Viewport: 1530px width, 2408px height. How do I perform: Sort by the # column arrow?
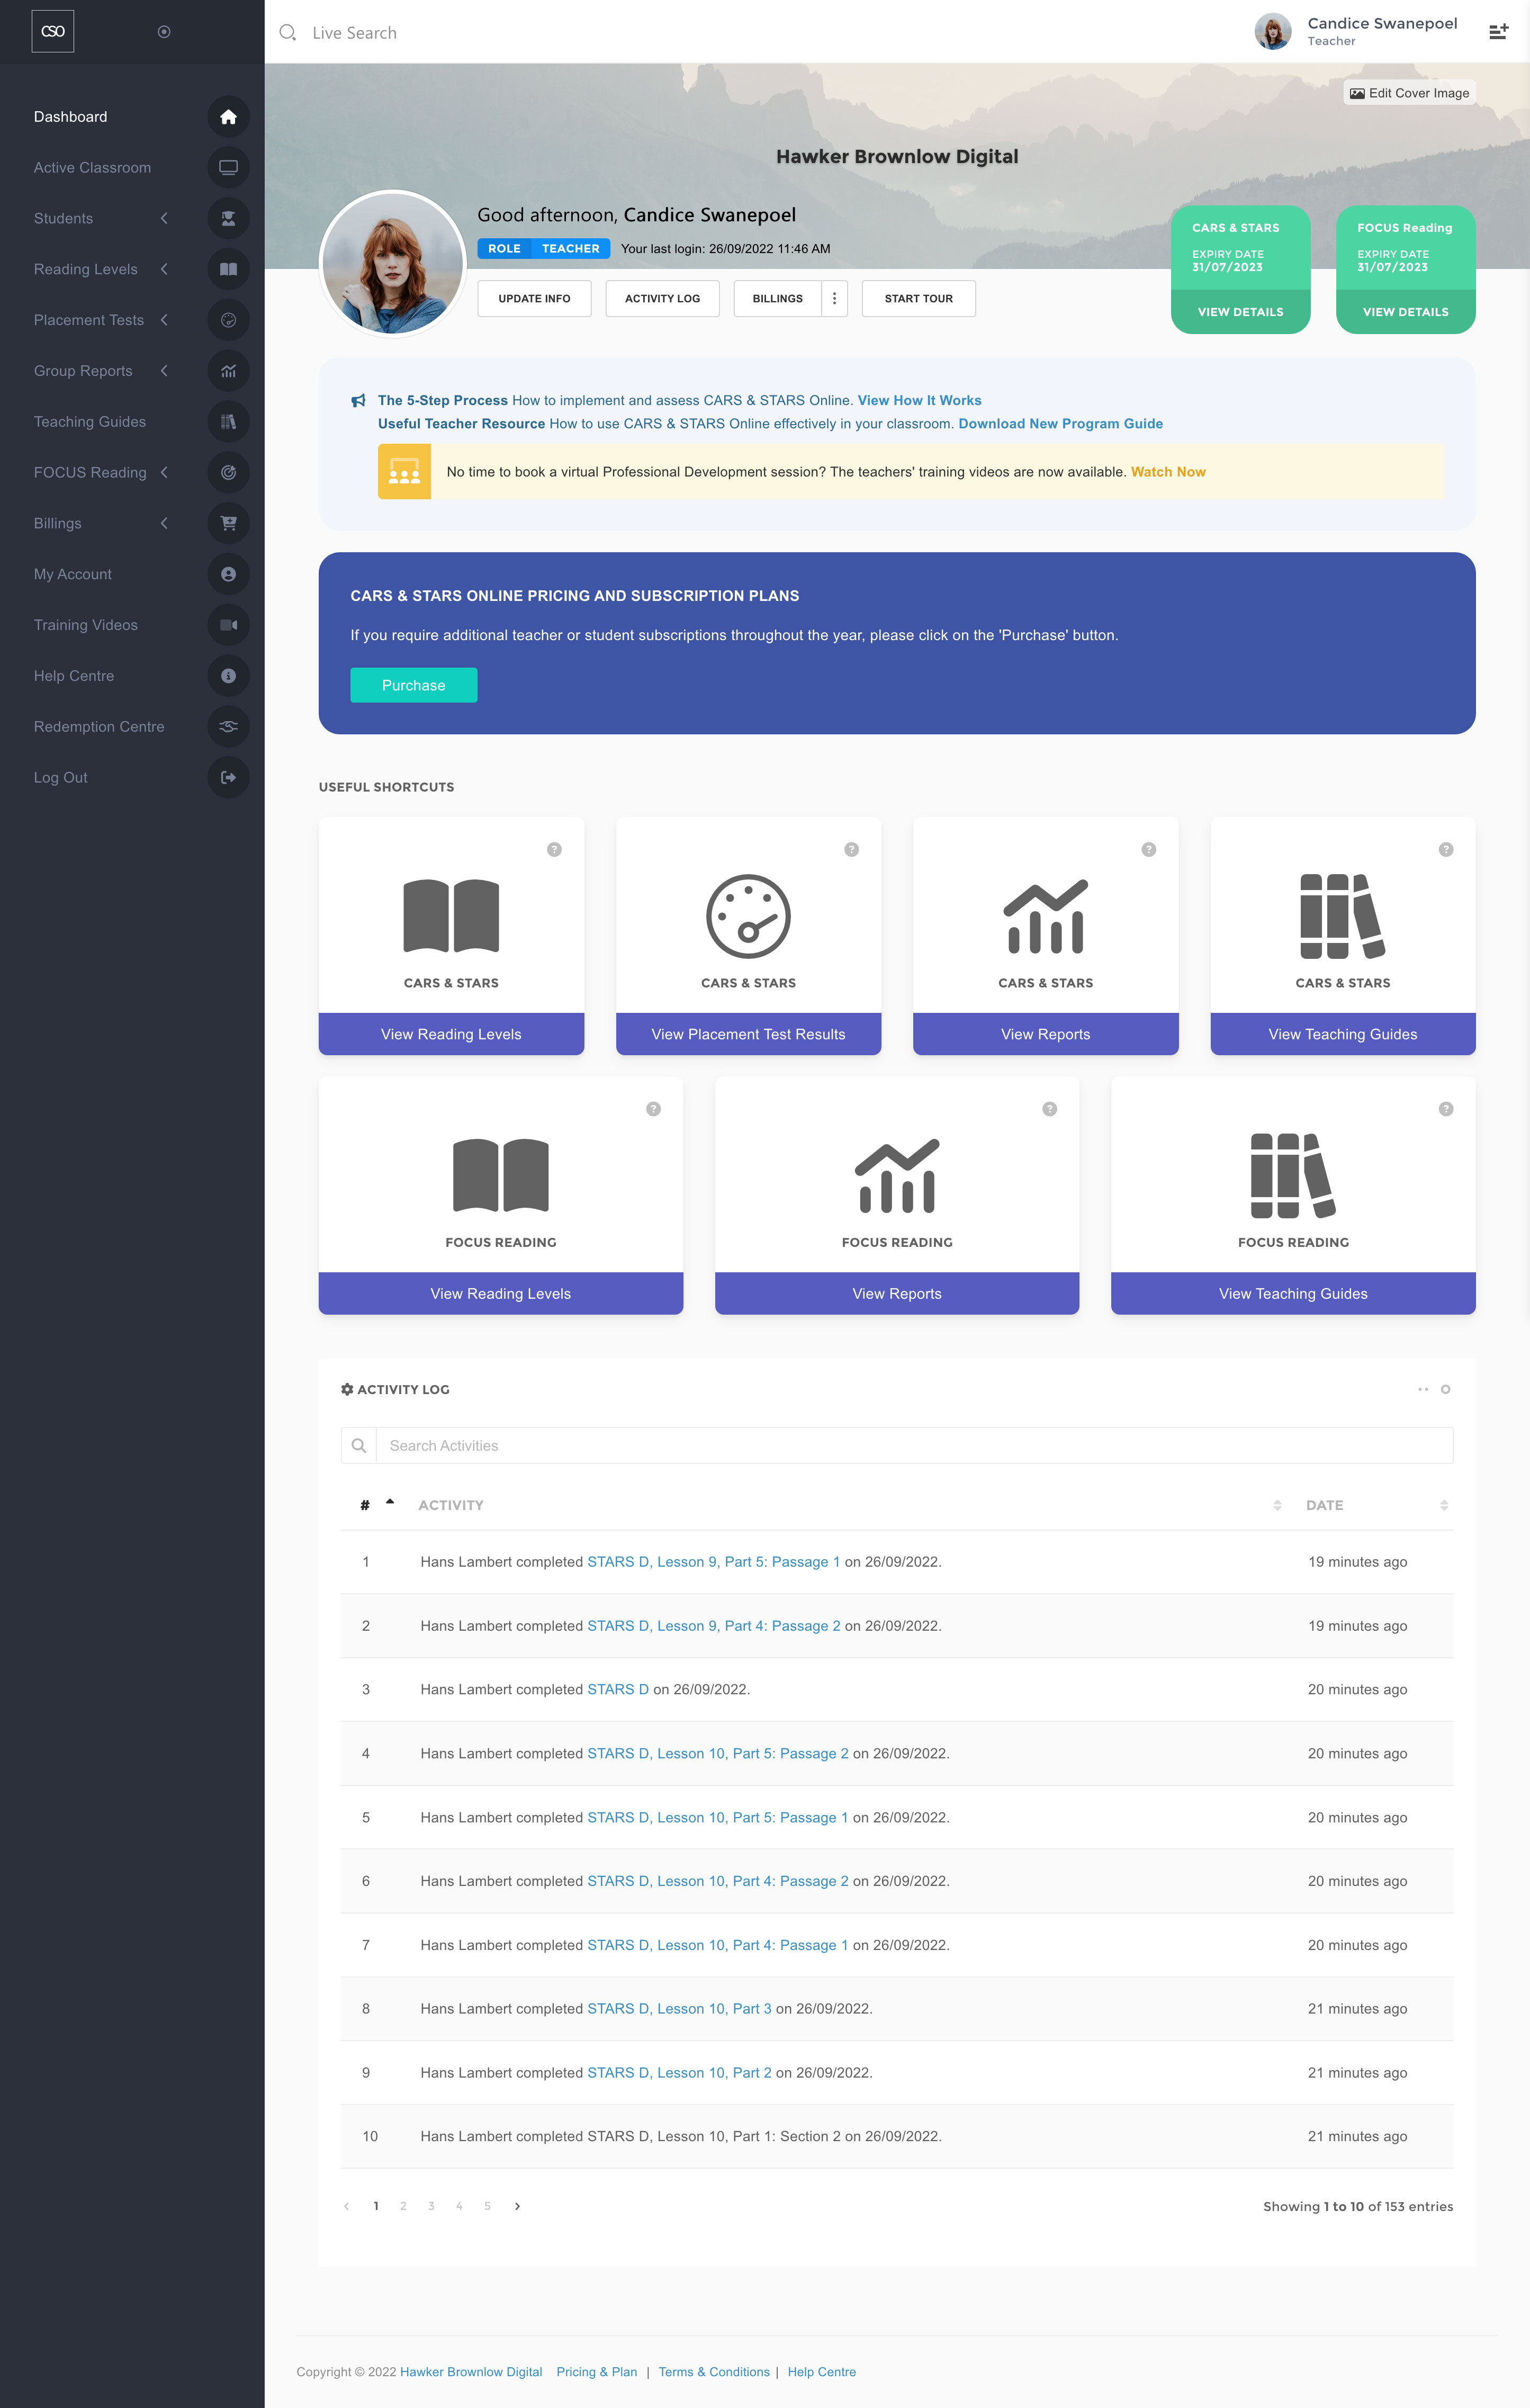[x=390, y=1503]
